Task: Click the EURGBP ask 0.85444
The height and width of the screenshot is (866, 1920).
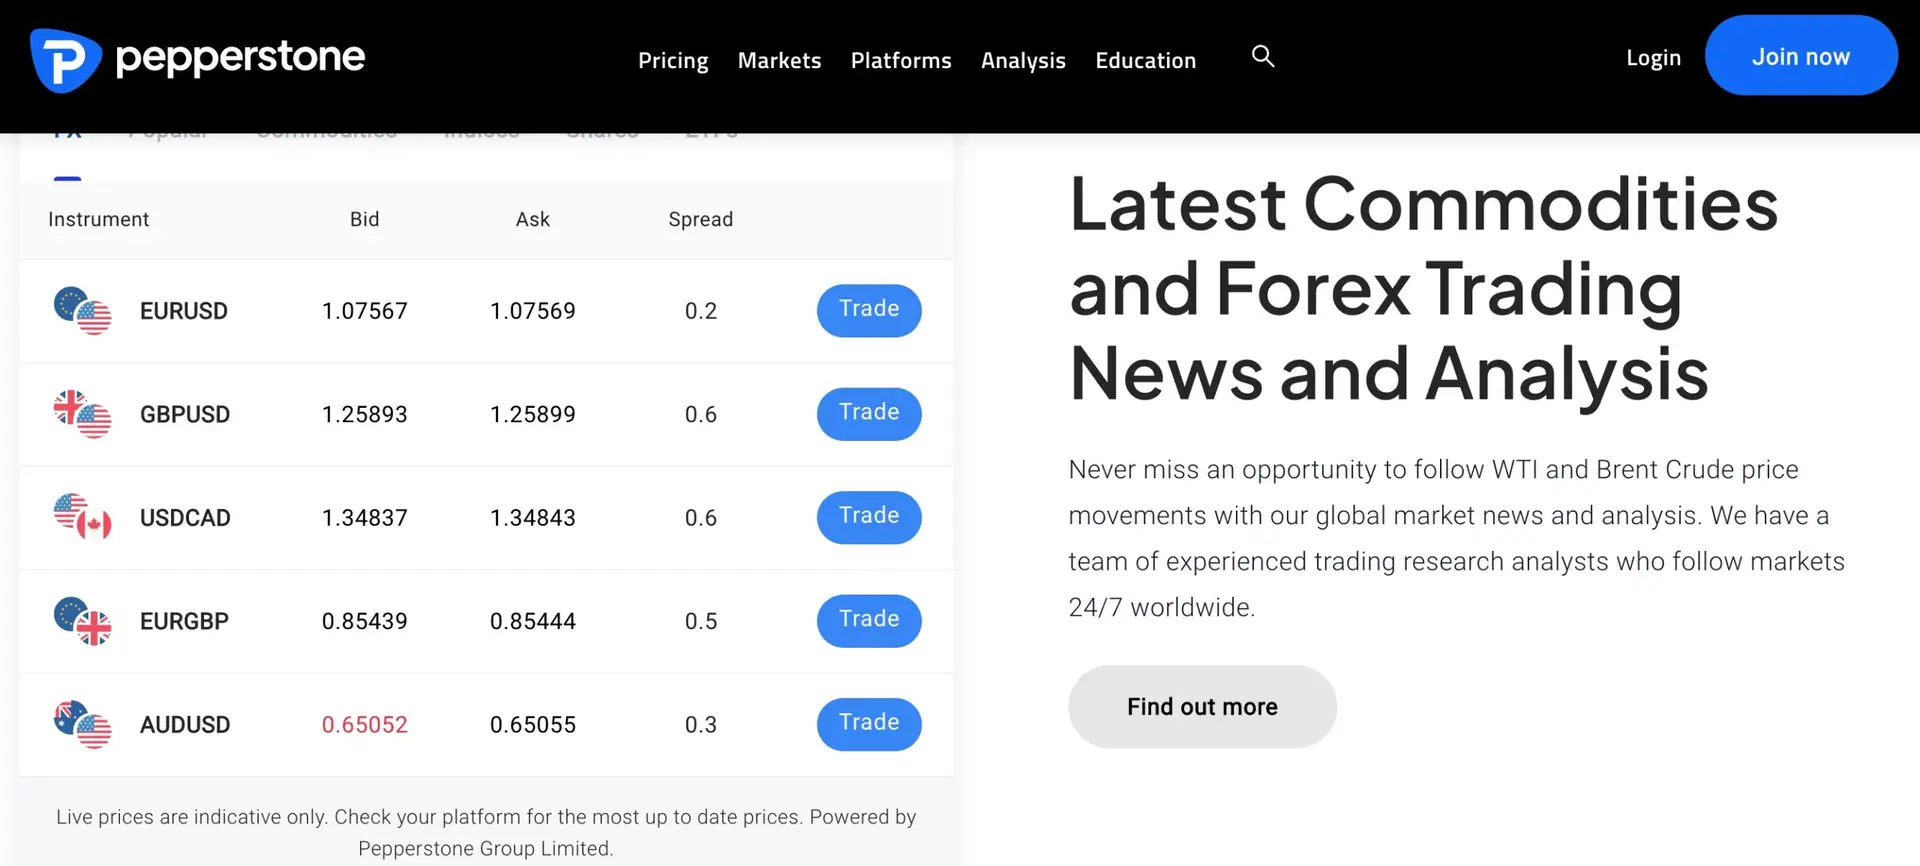Action: 533,621
